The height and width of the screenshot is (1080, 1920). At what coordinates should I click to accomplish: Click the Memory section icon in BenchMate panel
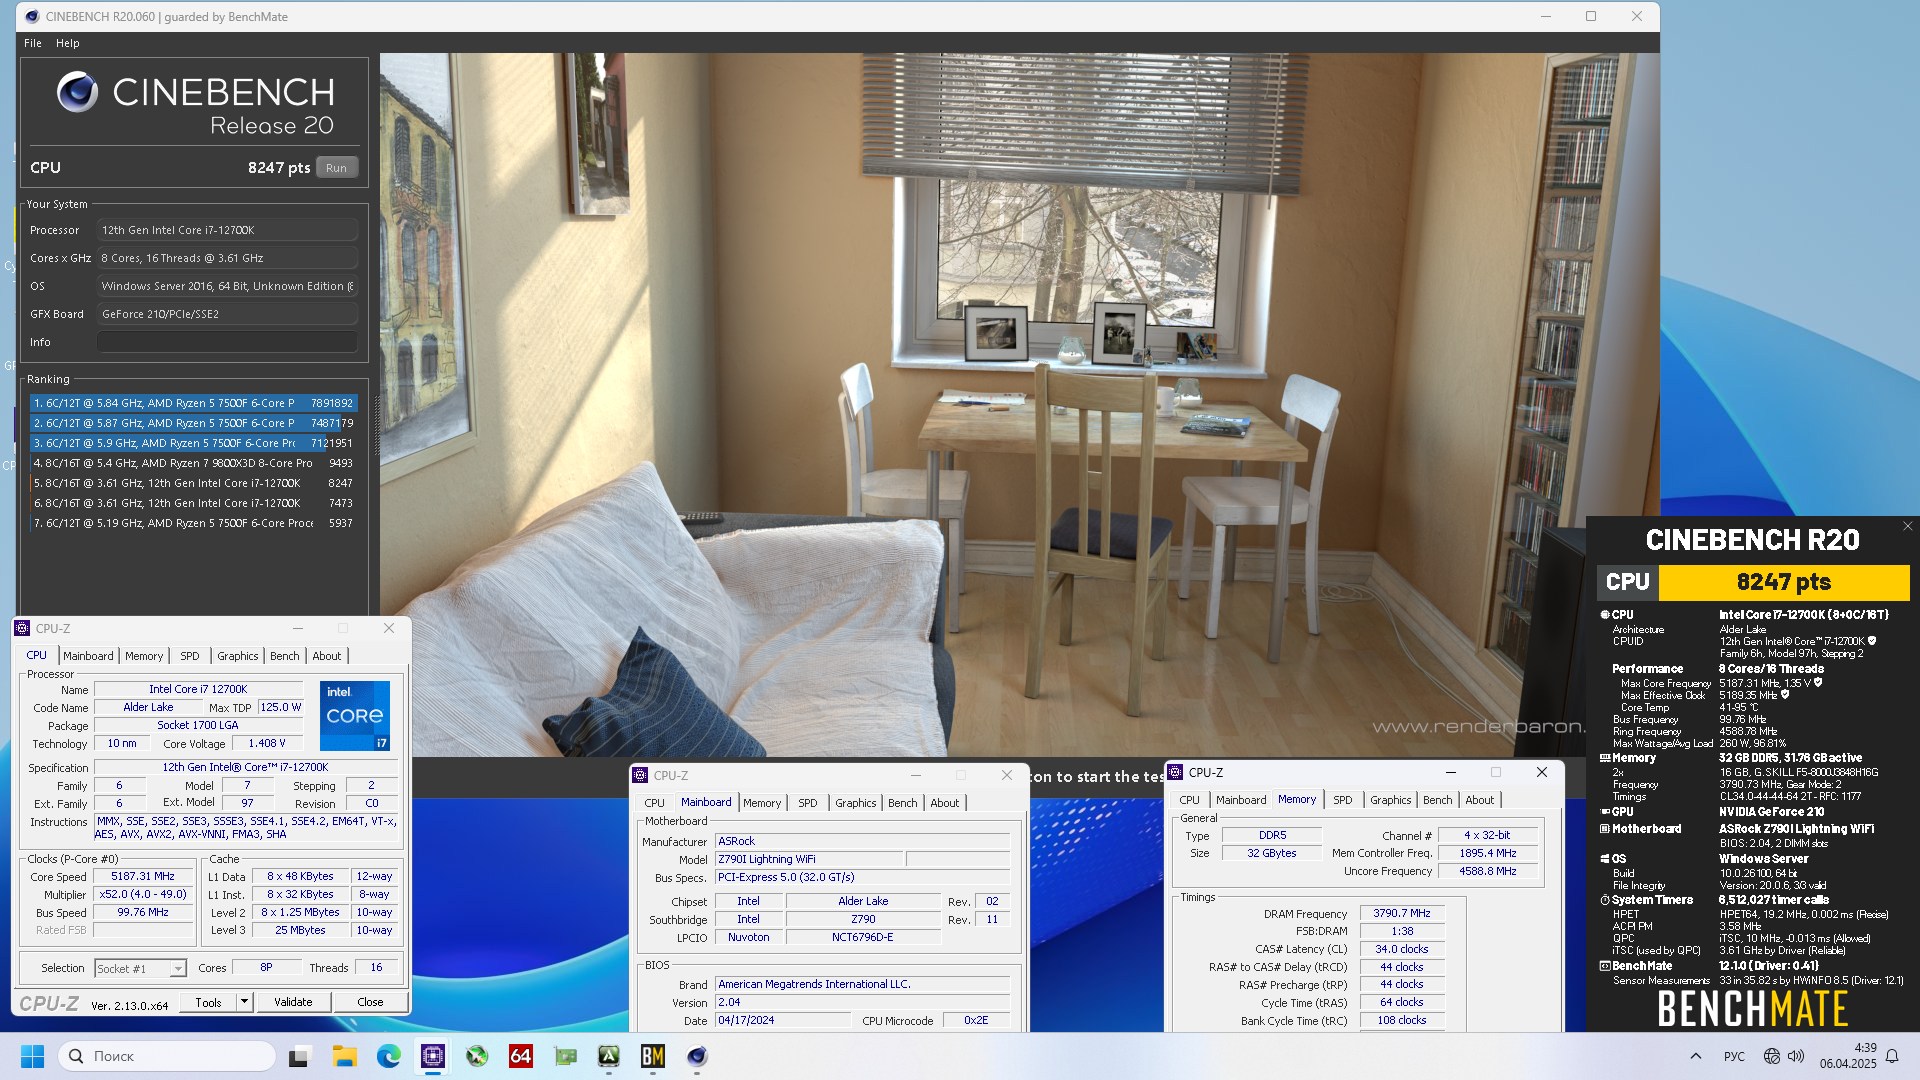tap(1606, 758)
